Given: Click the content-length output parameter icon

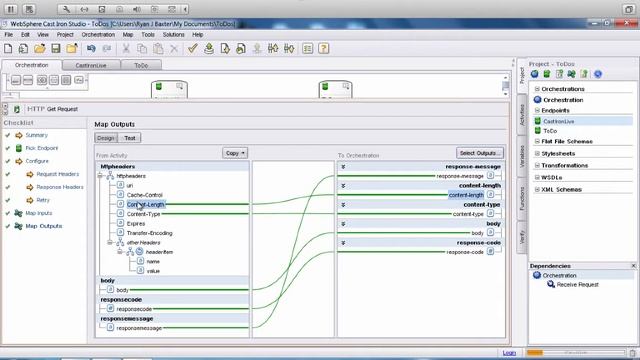Looking at the screenshot, I should tap(490, 195).
